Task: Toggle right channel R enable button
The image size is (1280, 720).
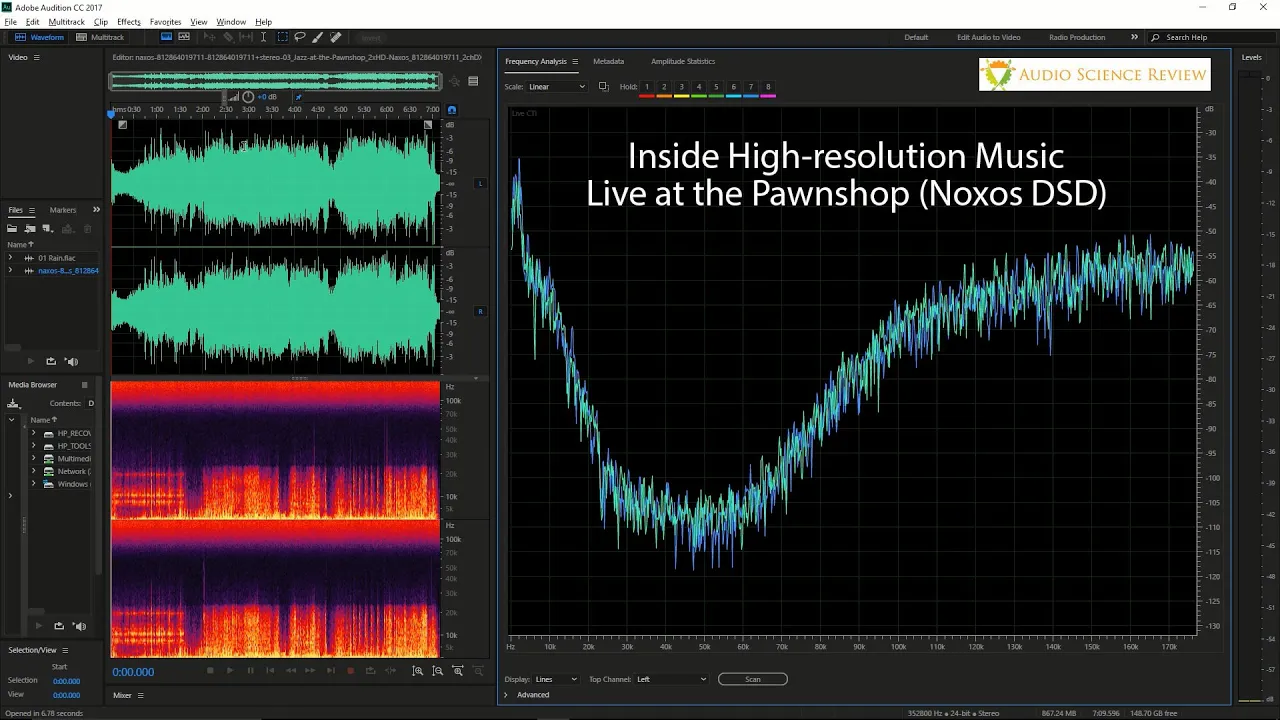Action: tap(480, 311)
